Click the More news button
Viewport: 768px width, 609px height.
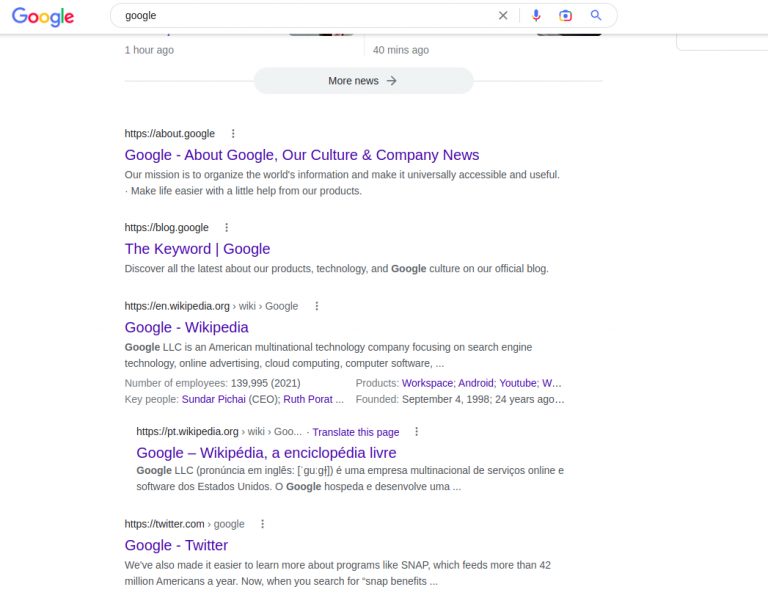pyautogui.click(x=363, y=81)
